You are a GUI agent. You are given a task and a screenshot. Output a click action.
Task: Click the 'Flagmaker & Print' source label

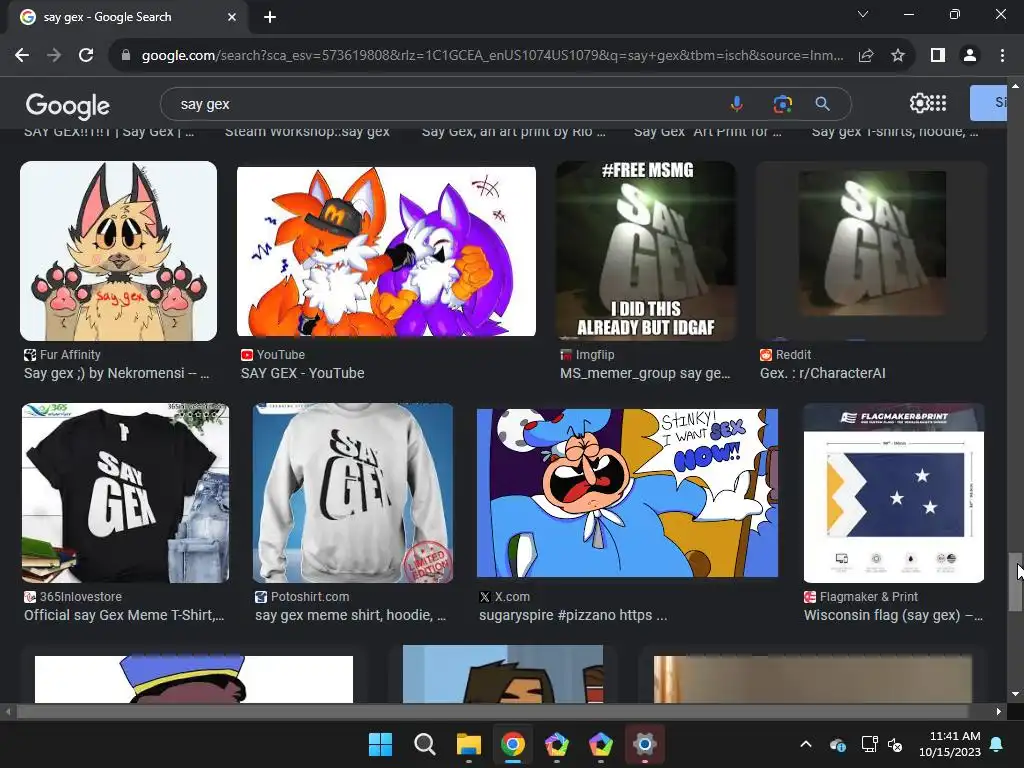869,597
